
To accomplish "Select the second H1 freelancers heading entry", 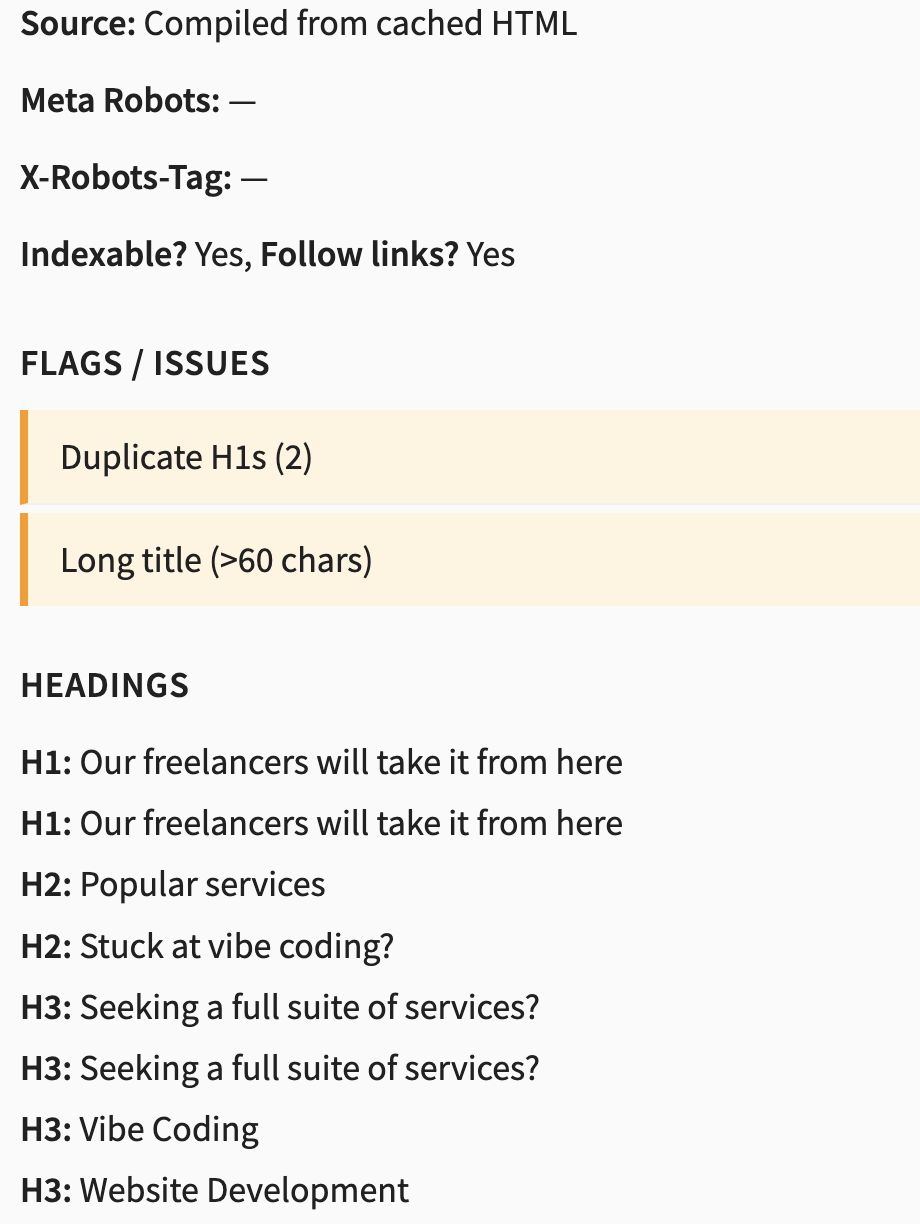I will 322,824.
